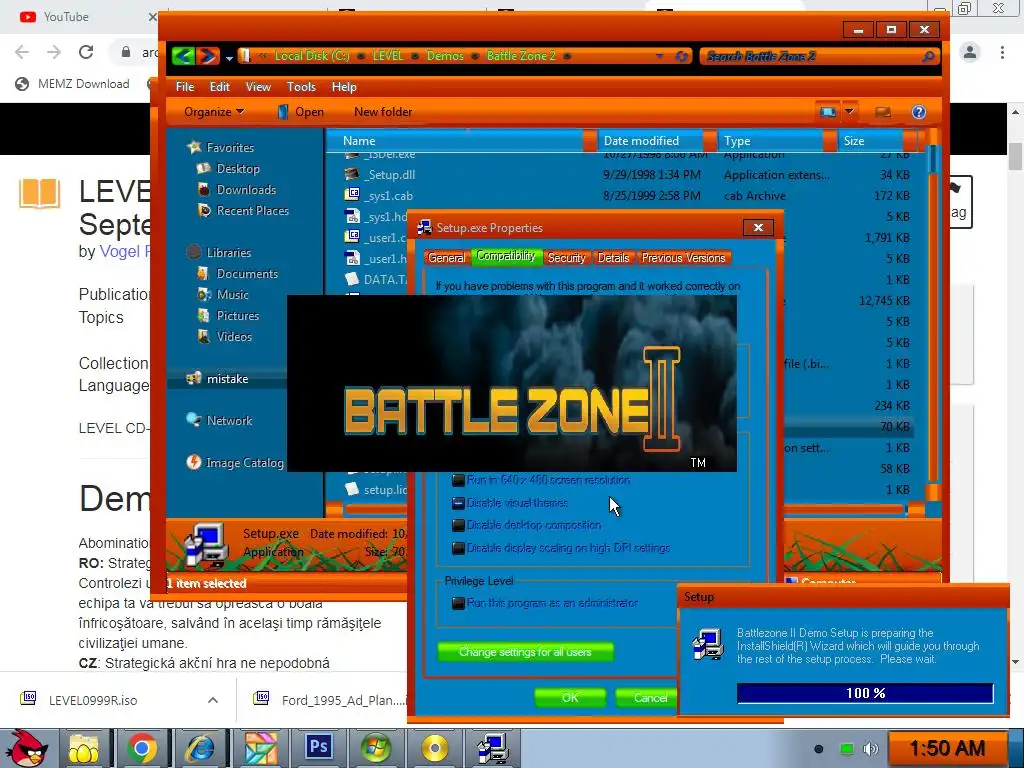
Task: Switch to the Previous Versions tab
Action: click(x=683, y=258)
